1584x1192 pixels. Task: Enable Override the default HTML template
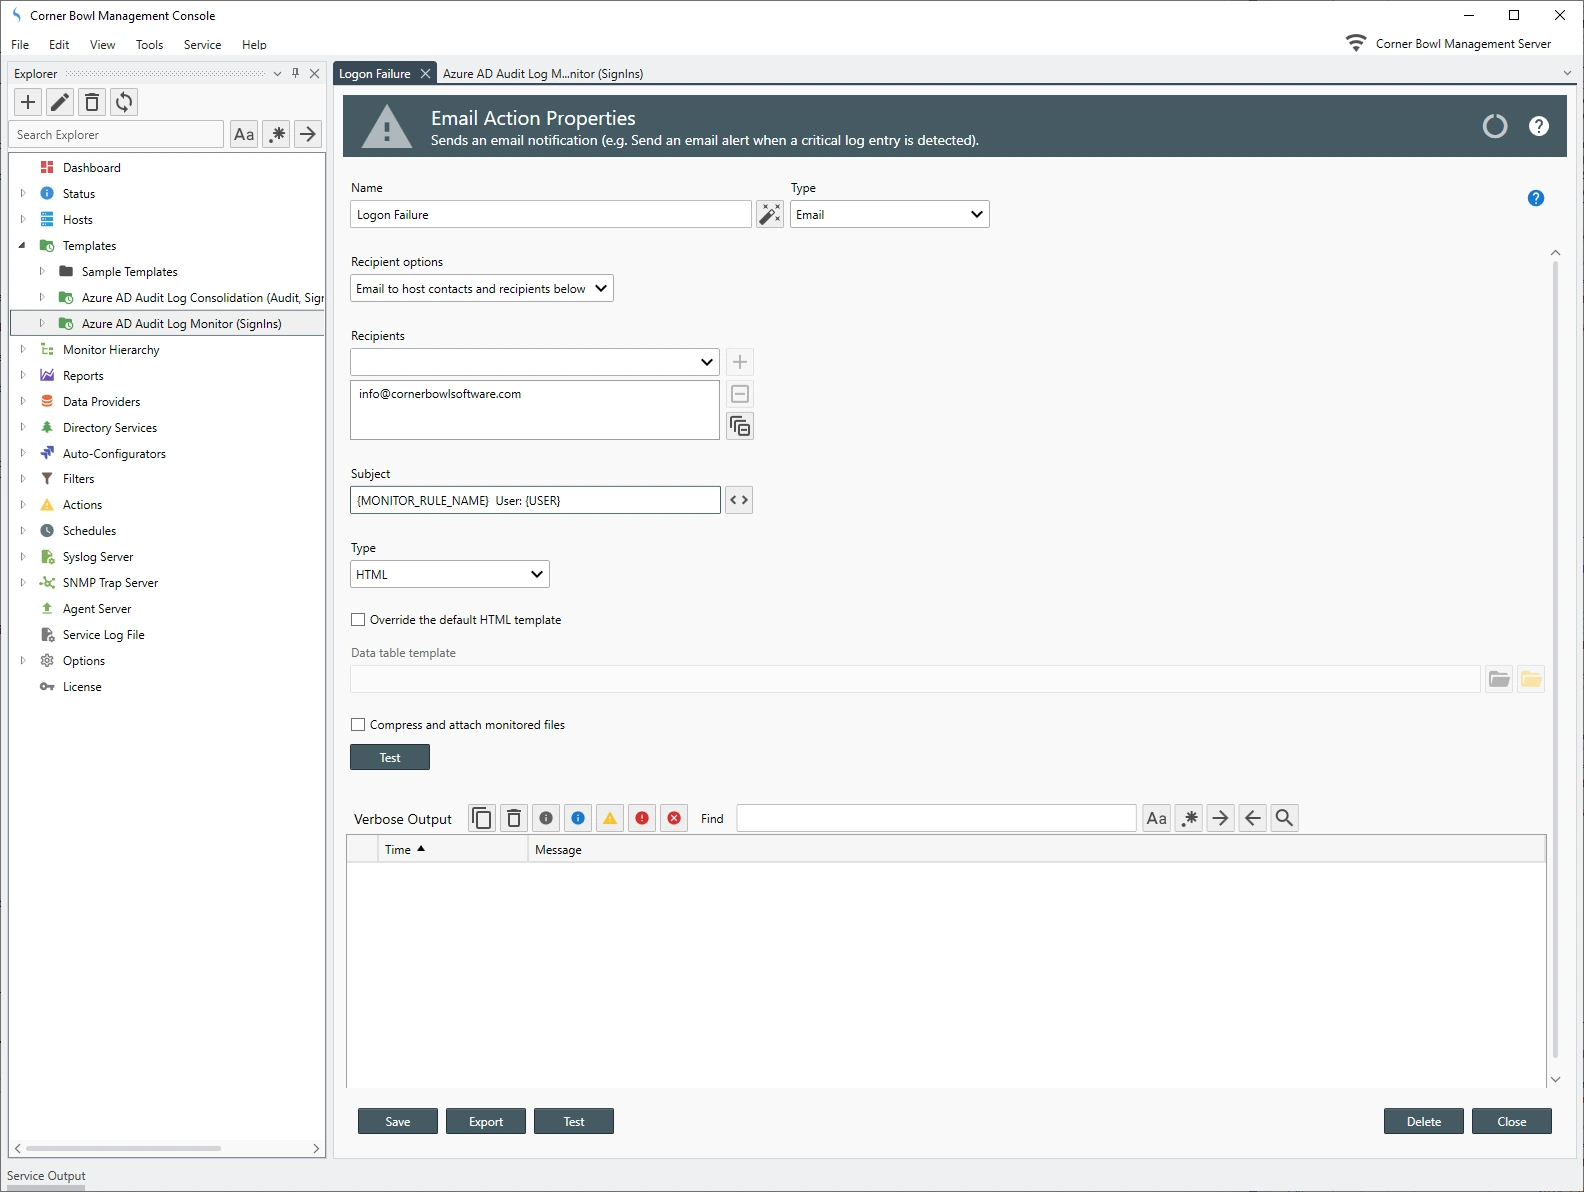point(358,620)
